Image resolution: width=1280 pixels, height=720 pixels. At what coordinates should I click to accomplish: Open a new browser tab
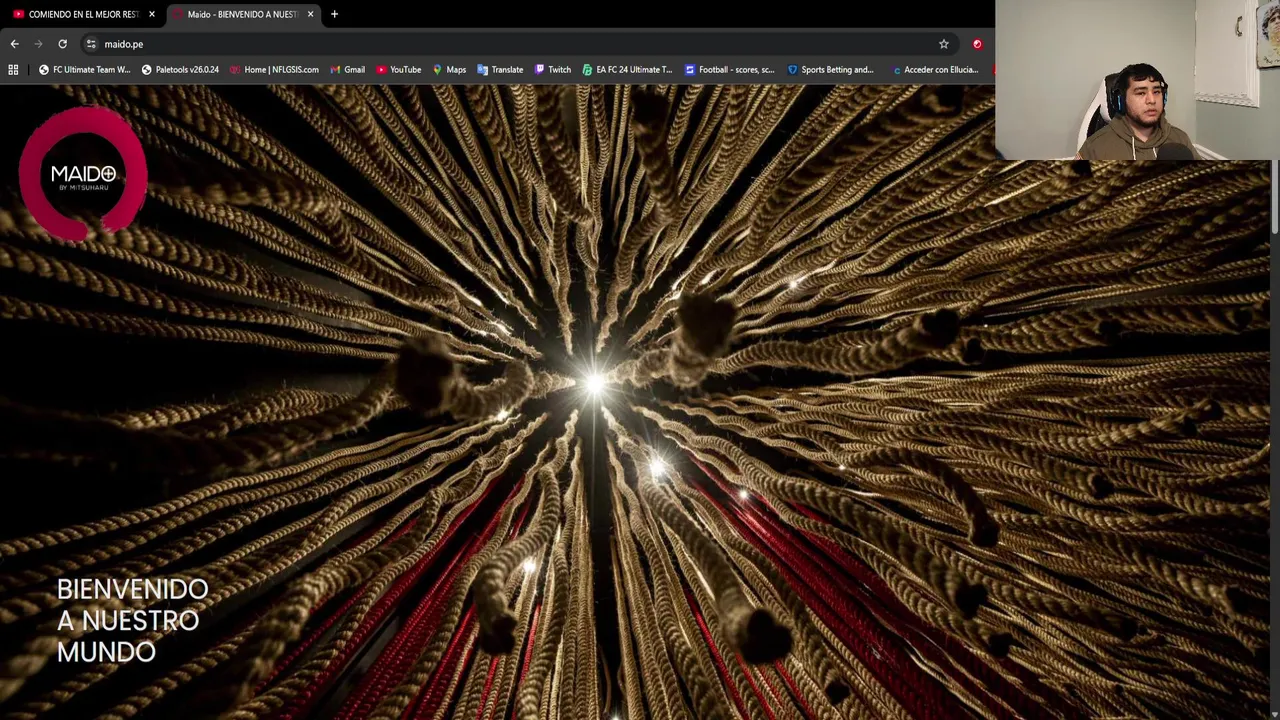pos(334,14)
